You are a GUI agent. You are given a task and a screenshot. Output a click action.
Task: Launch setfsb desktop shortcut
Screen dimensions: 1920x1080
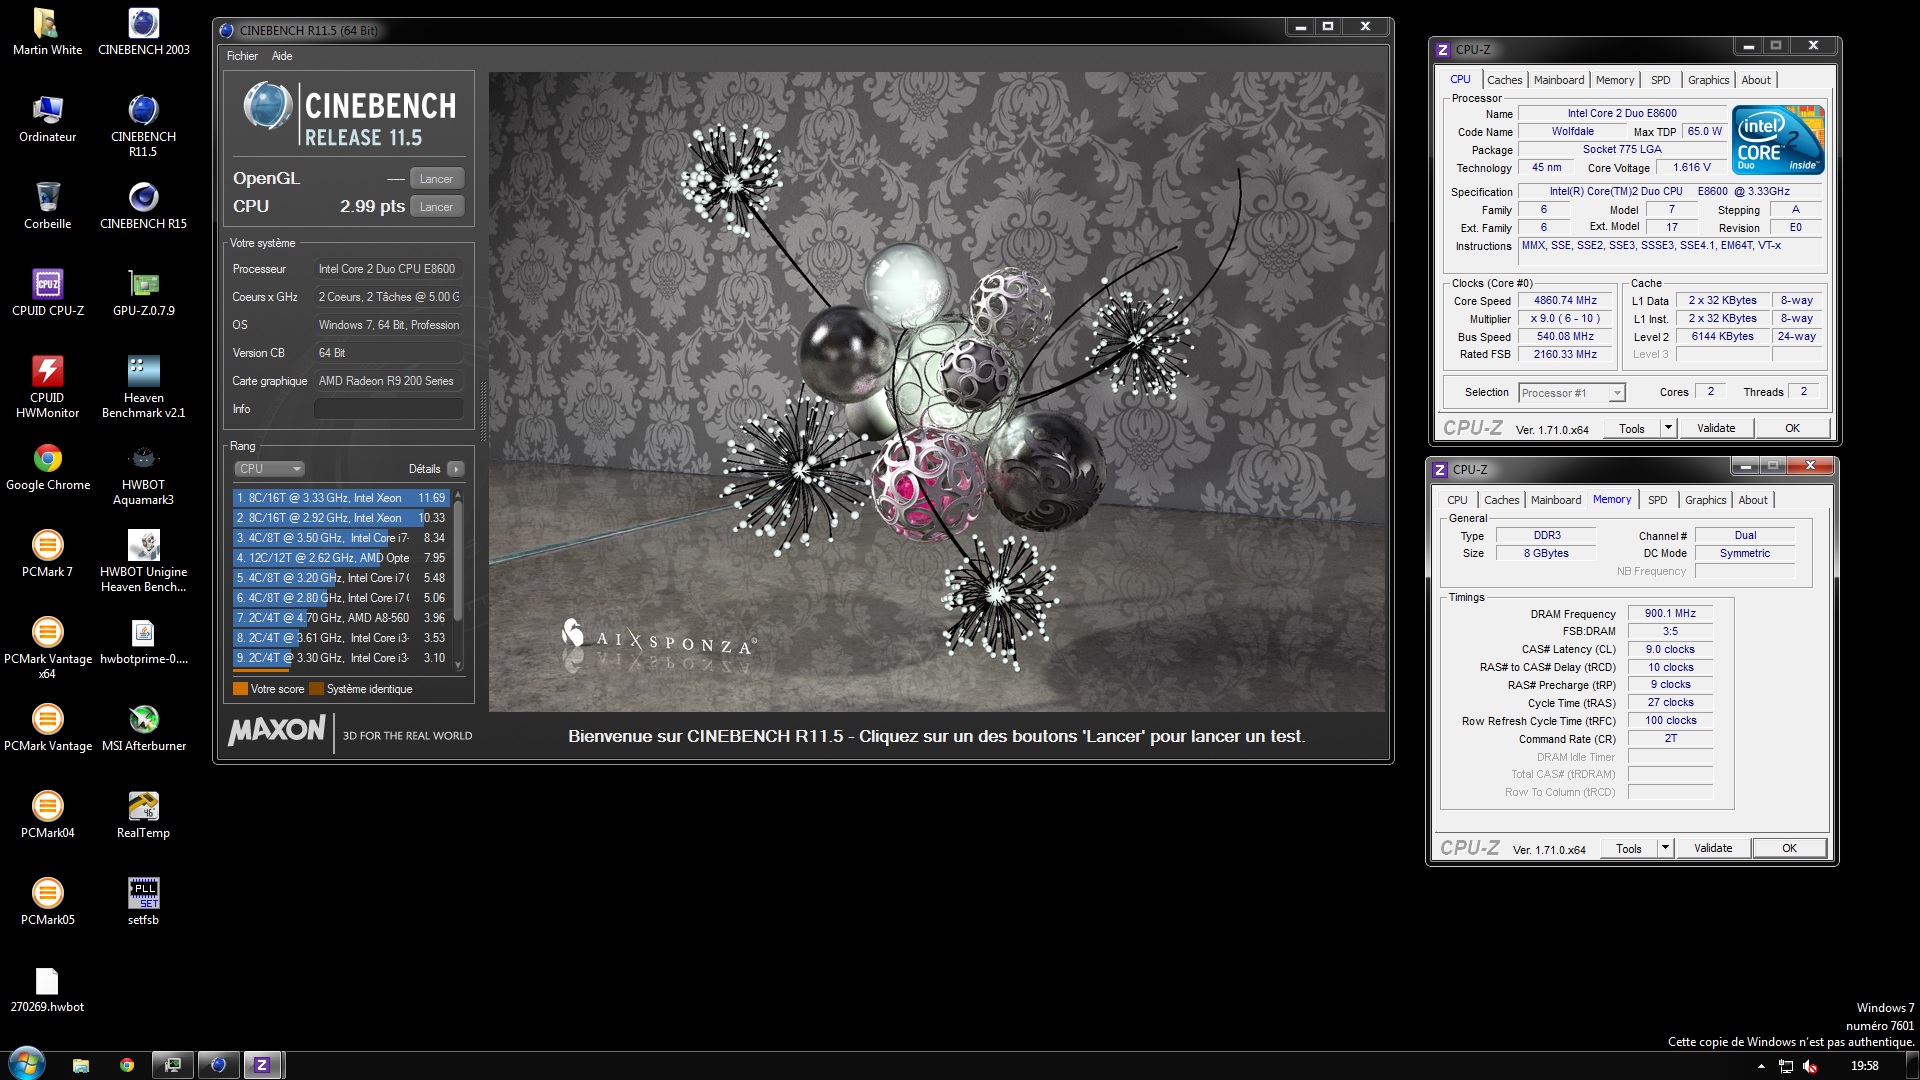click(143, 902)
